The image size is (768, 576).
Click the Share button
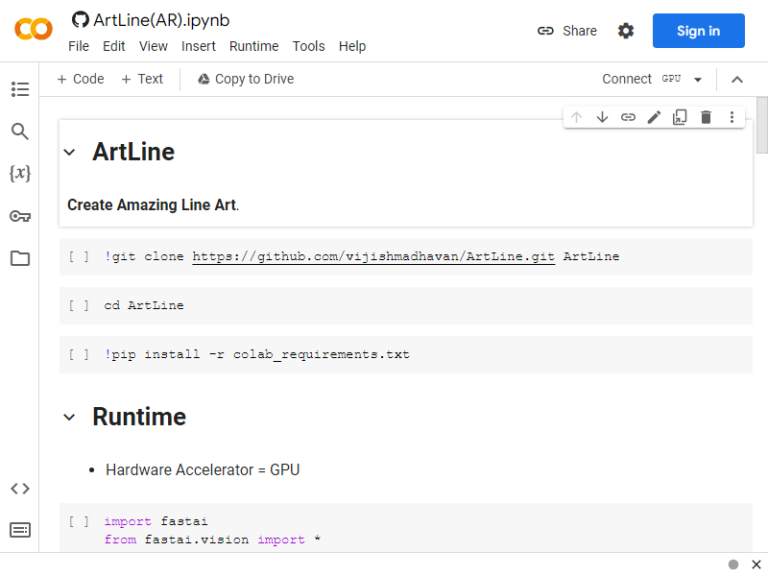567,31
